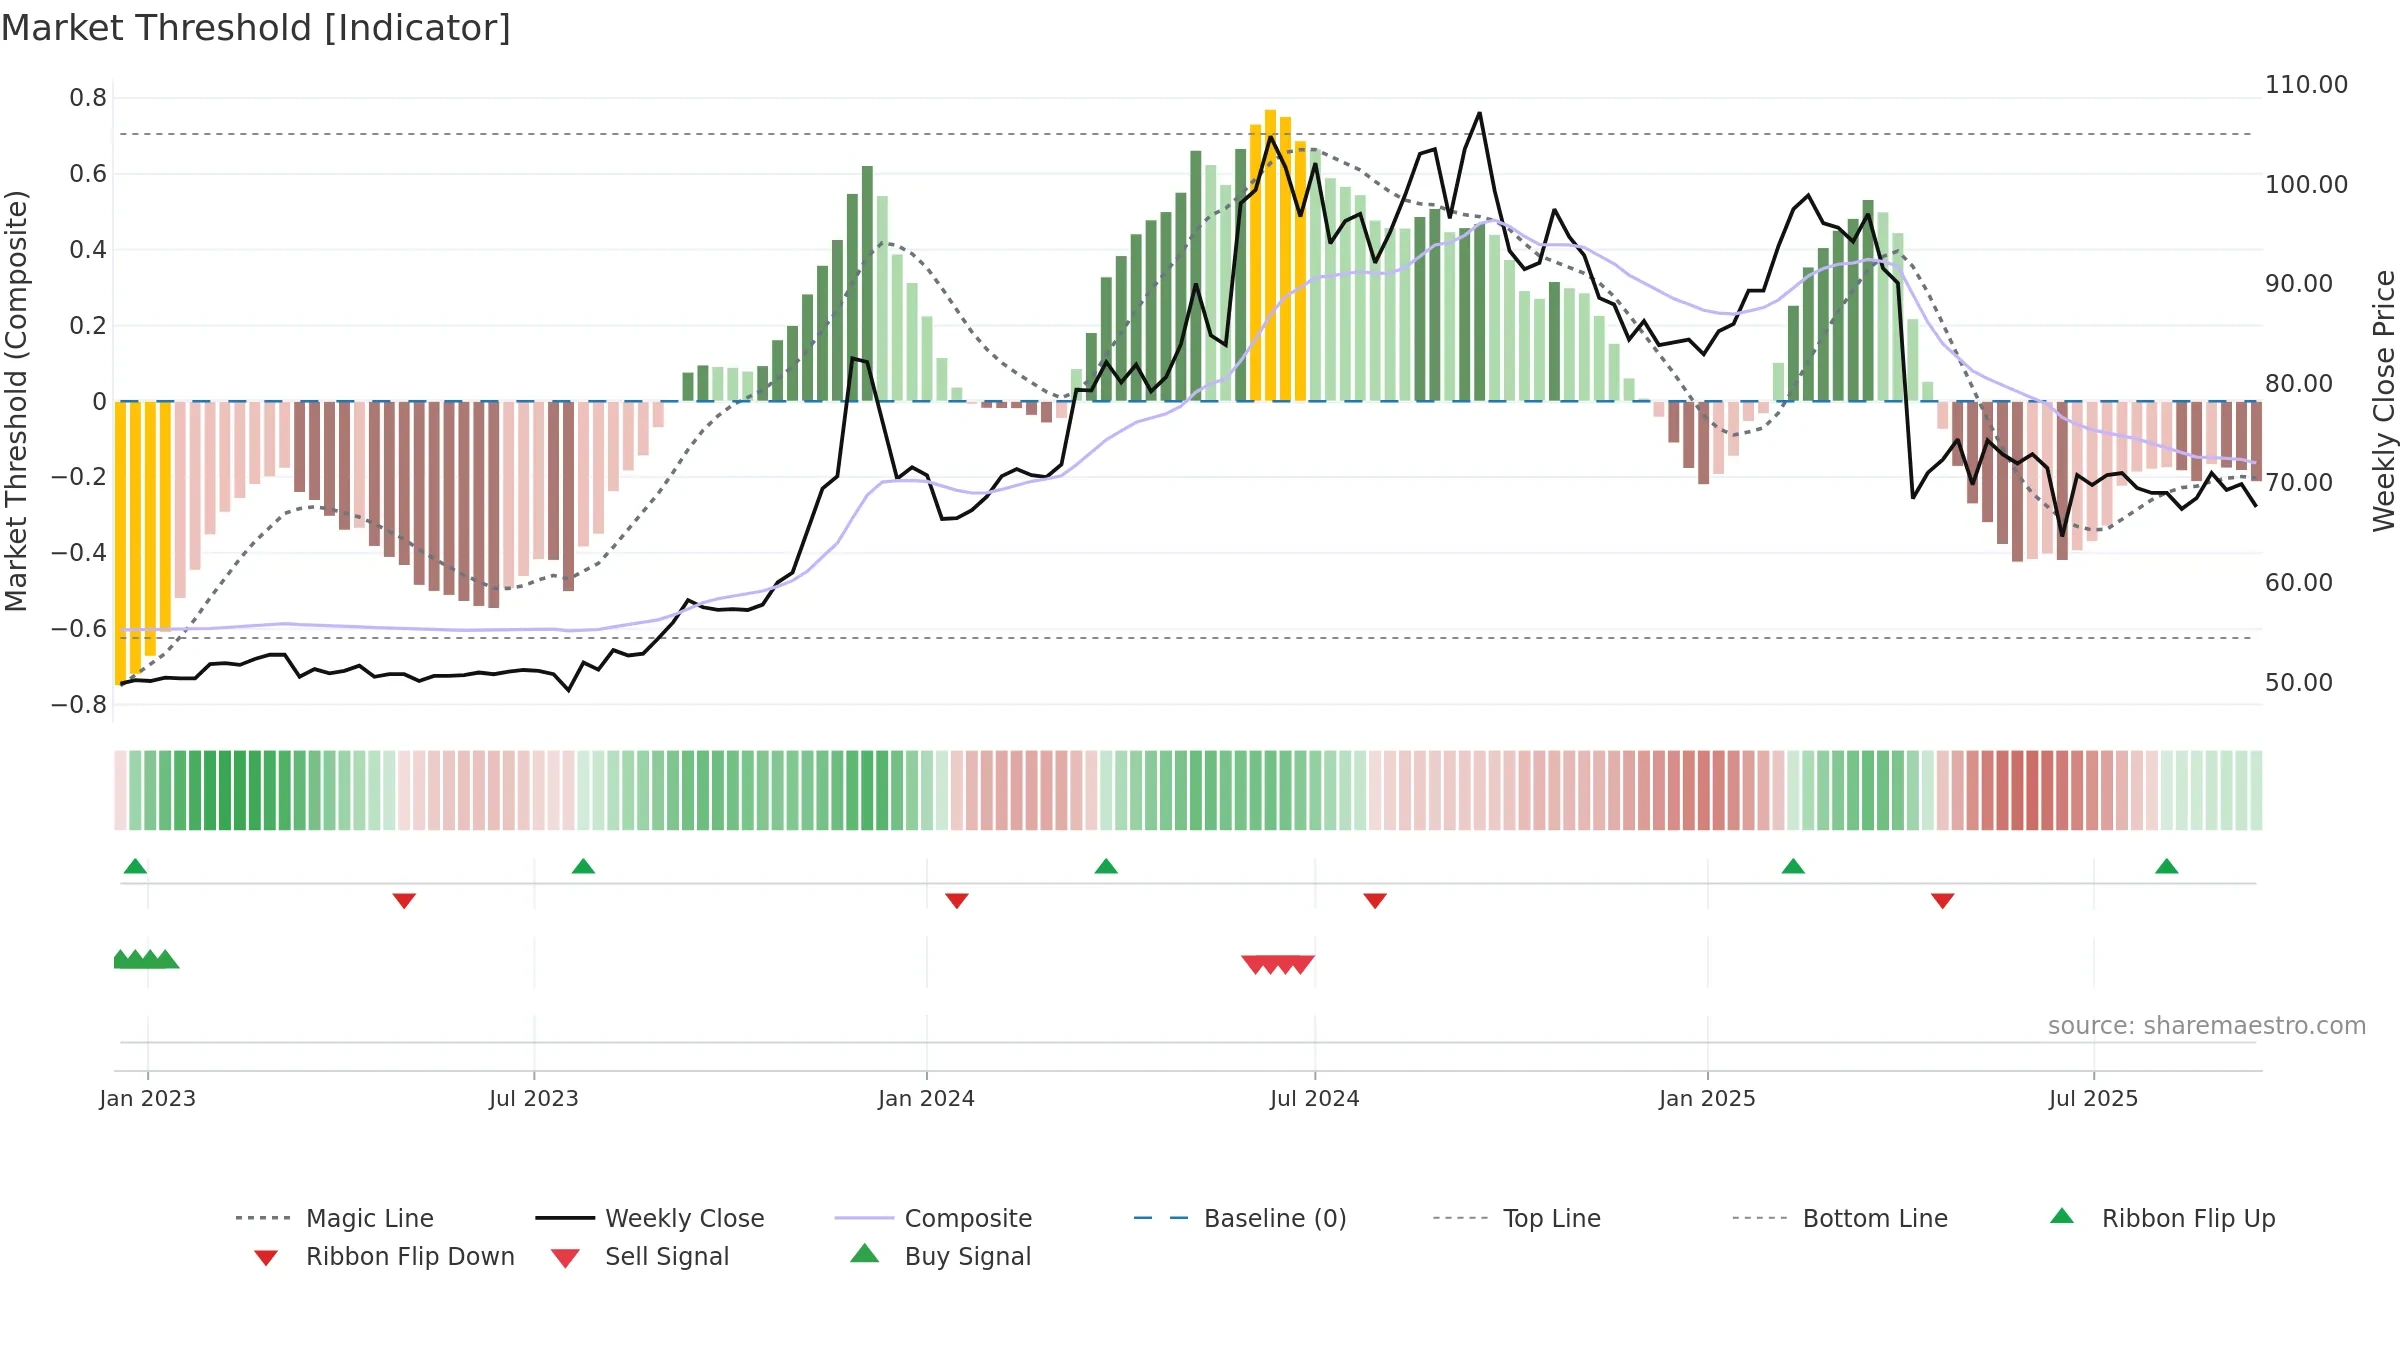Click the 0.8 left axis label
This screenshot has width=2400, height=1350.
(x=88, y=98)
